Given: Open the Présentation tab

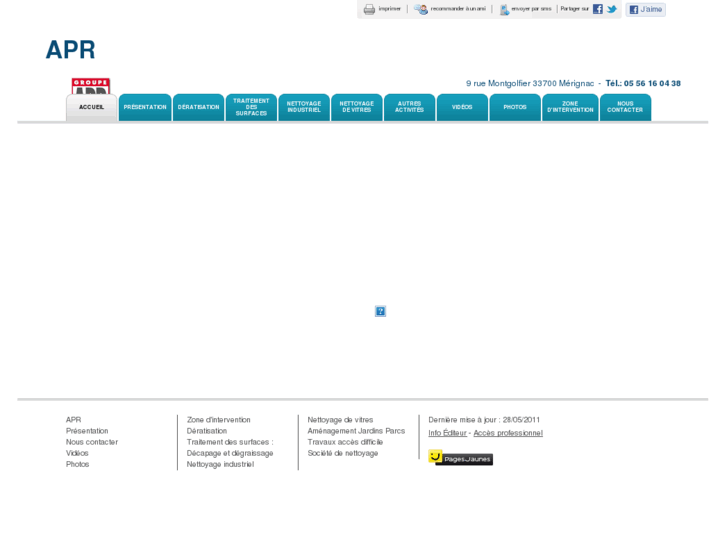Looking at the screenshot, I should pos(145,107).
